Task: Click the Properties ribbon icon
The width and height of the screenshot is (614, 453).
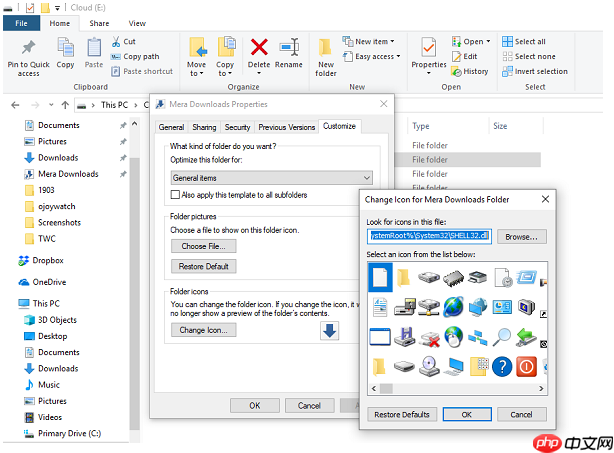Action: point(429,48)
